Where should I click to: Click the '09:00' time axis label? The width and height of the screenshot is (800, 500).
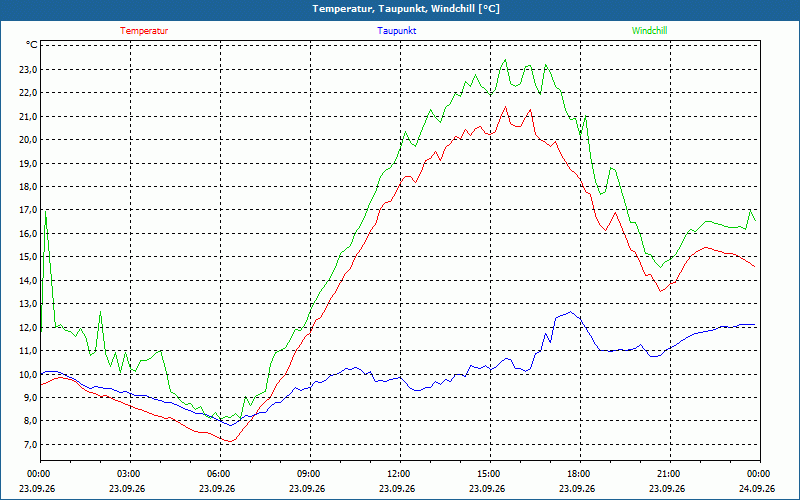point(310,474)
